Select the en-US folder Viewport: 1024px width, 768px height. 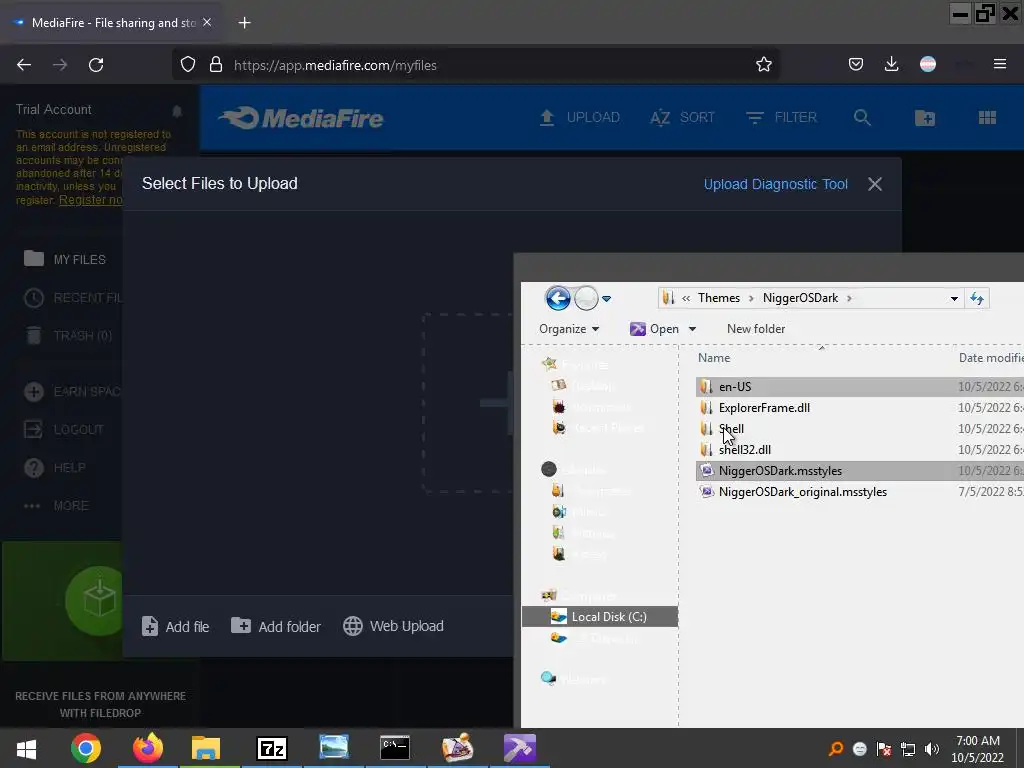[x=859, y=387]
